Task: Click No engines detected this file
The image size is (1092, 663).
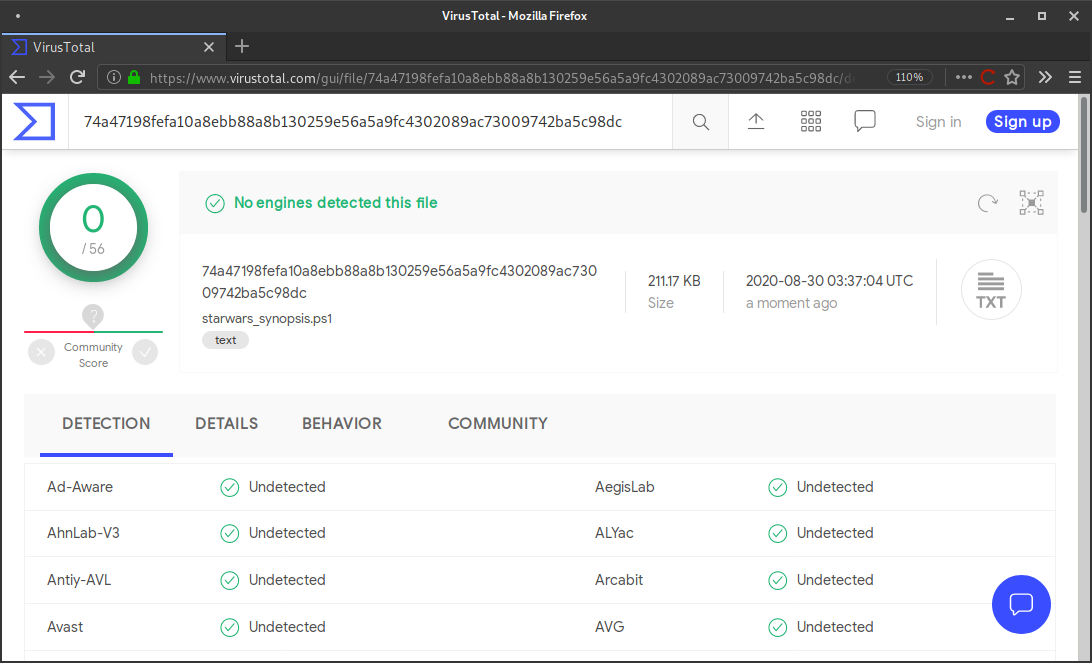Action: pos(336,203)
